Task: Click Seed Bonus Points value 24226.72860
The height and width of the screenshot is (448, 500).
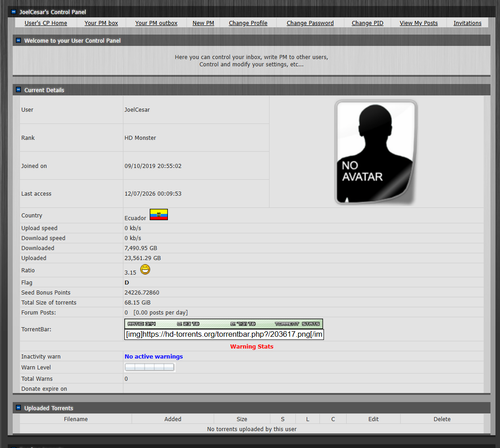Action: coord(142,292)
